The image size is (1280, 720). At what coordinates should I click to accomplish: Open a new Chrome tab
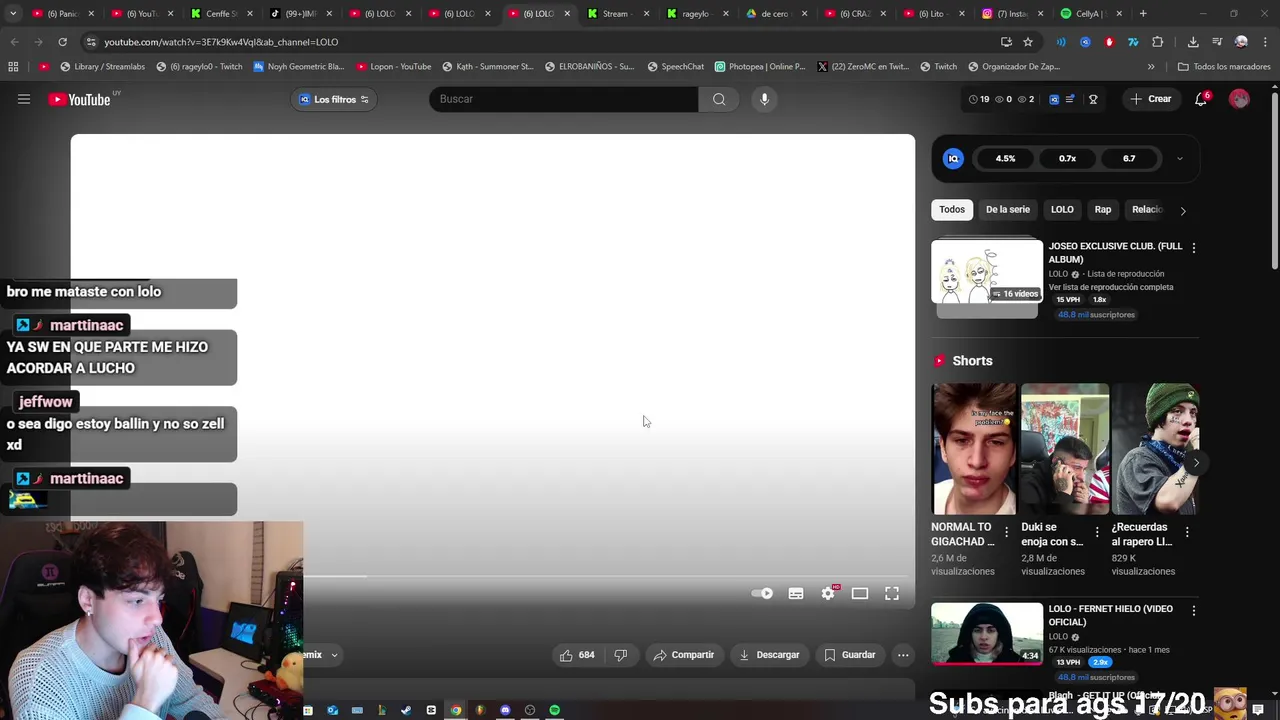tap(1143, 14)
